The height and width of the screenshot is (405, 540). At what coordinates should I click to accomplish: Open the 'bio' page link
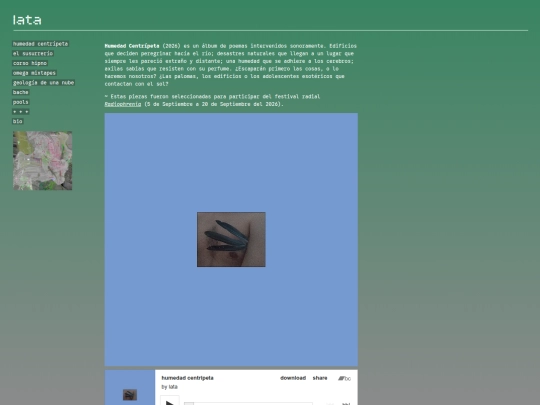pos(18,121)
